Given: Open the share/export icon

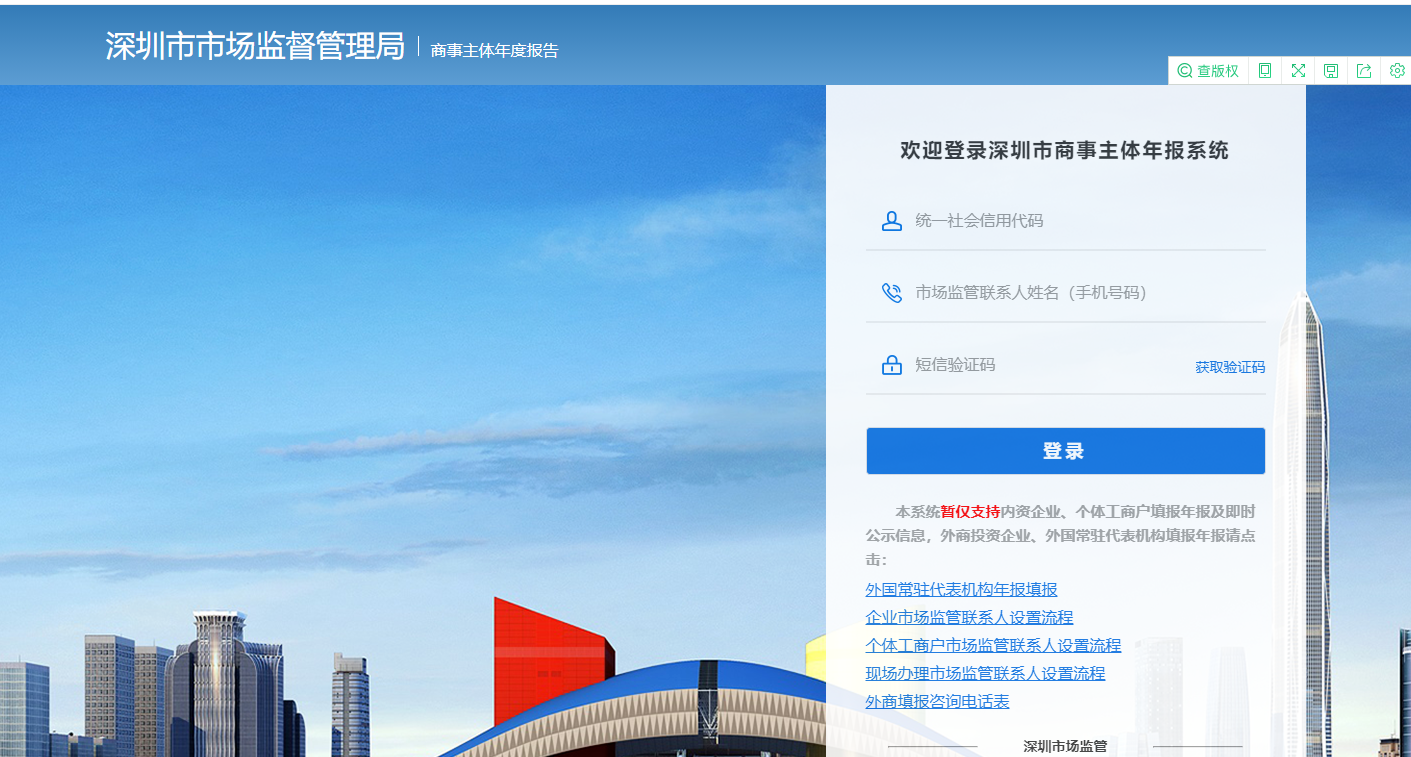Looking at the screenshot, I should (x=1363, y=70).
